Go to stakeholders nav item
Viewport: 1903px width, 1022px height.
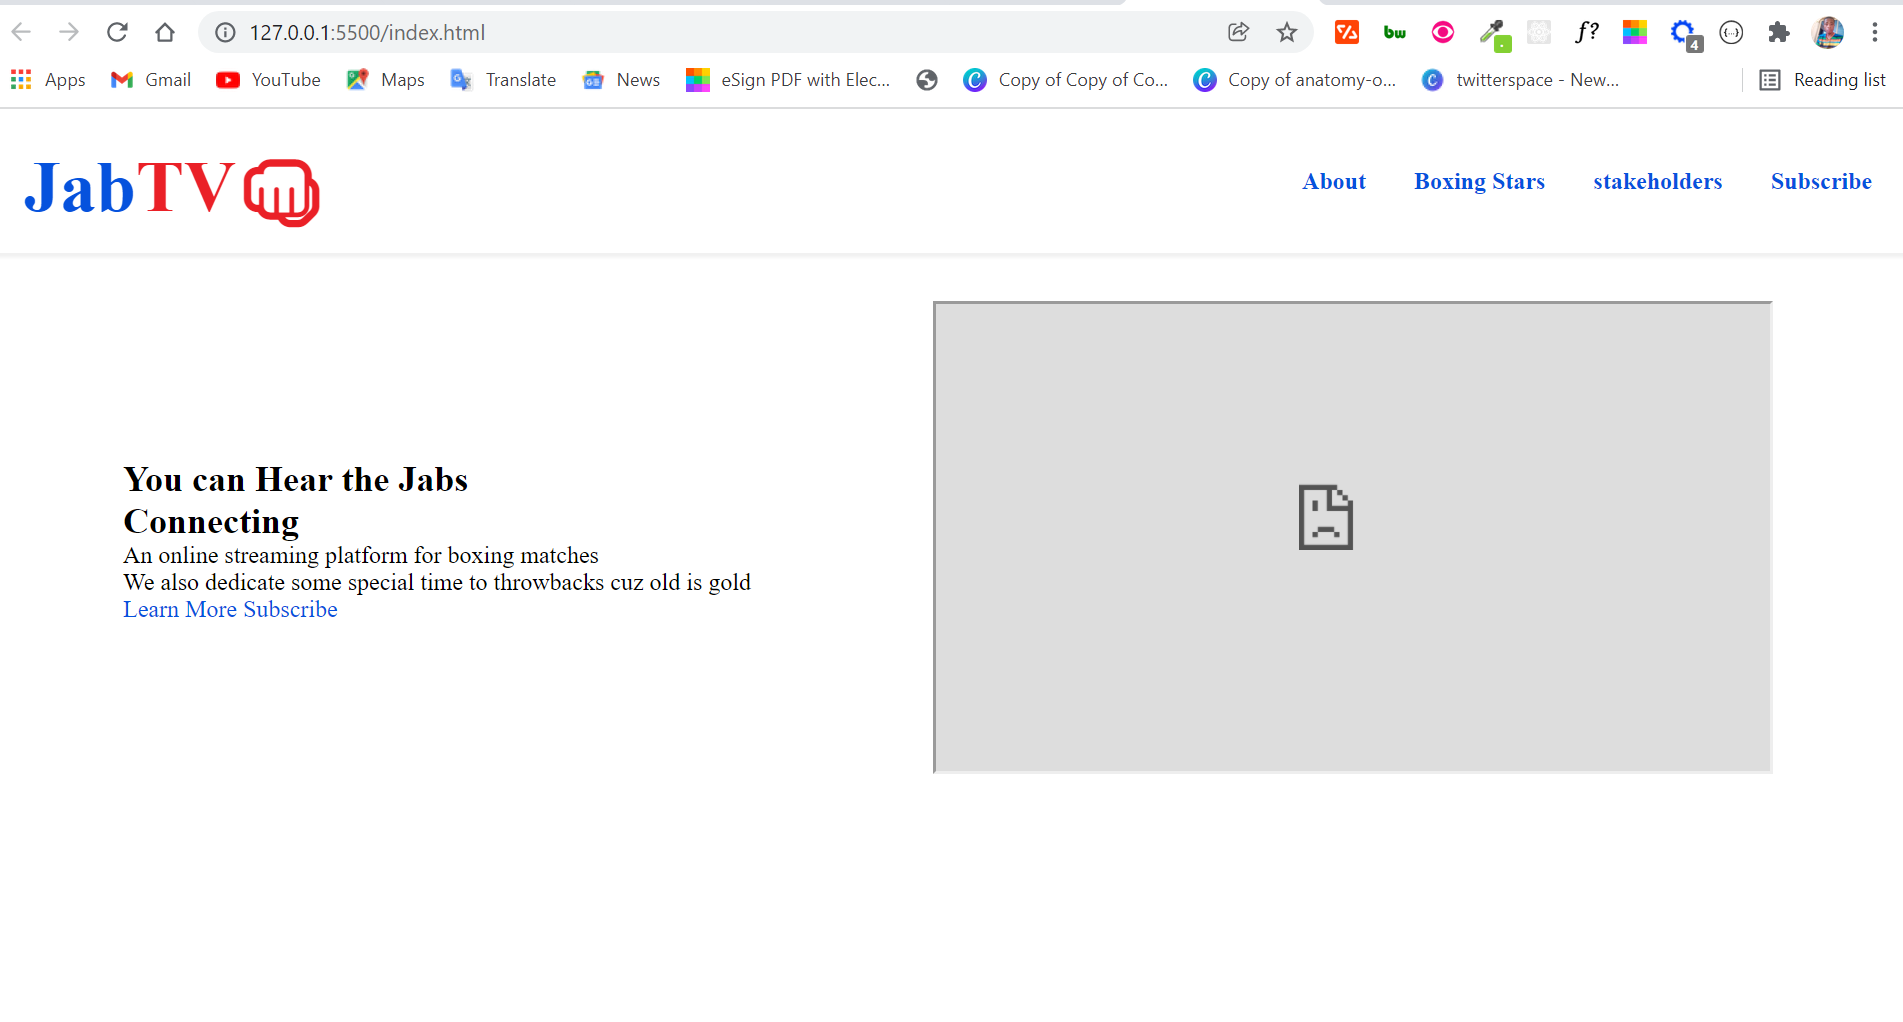(1657, 181)
